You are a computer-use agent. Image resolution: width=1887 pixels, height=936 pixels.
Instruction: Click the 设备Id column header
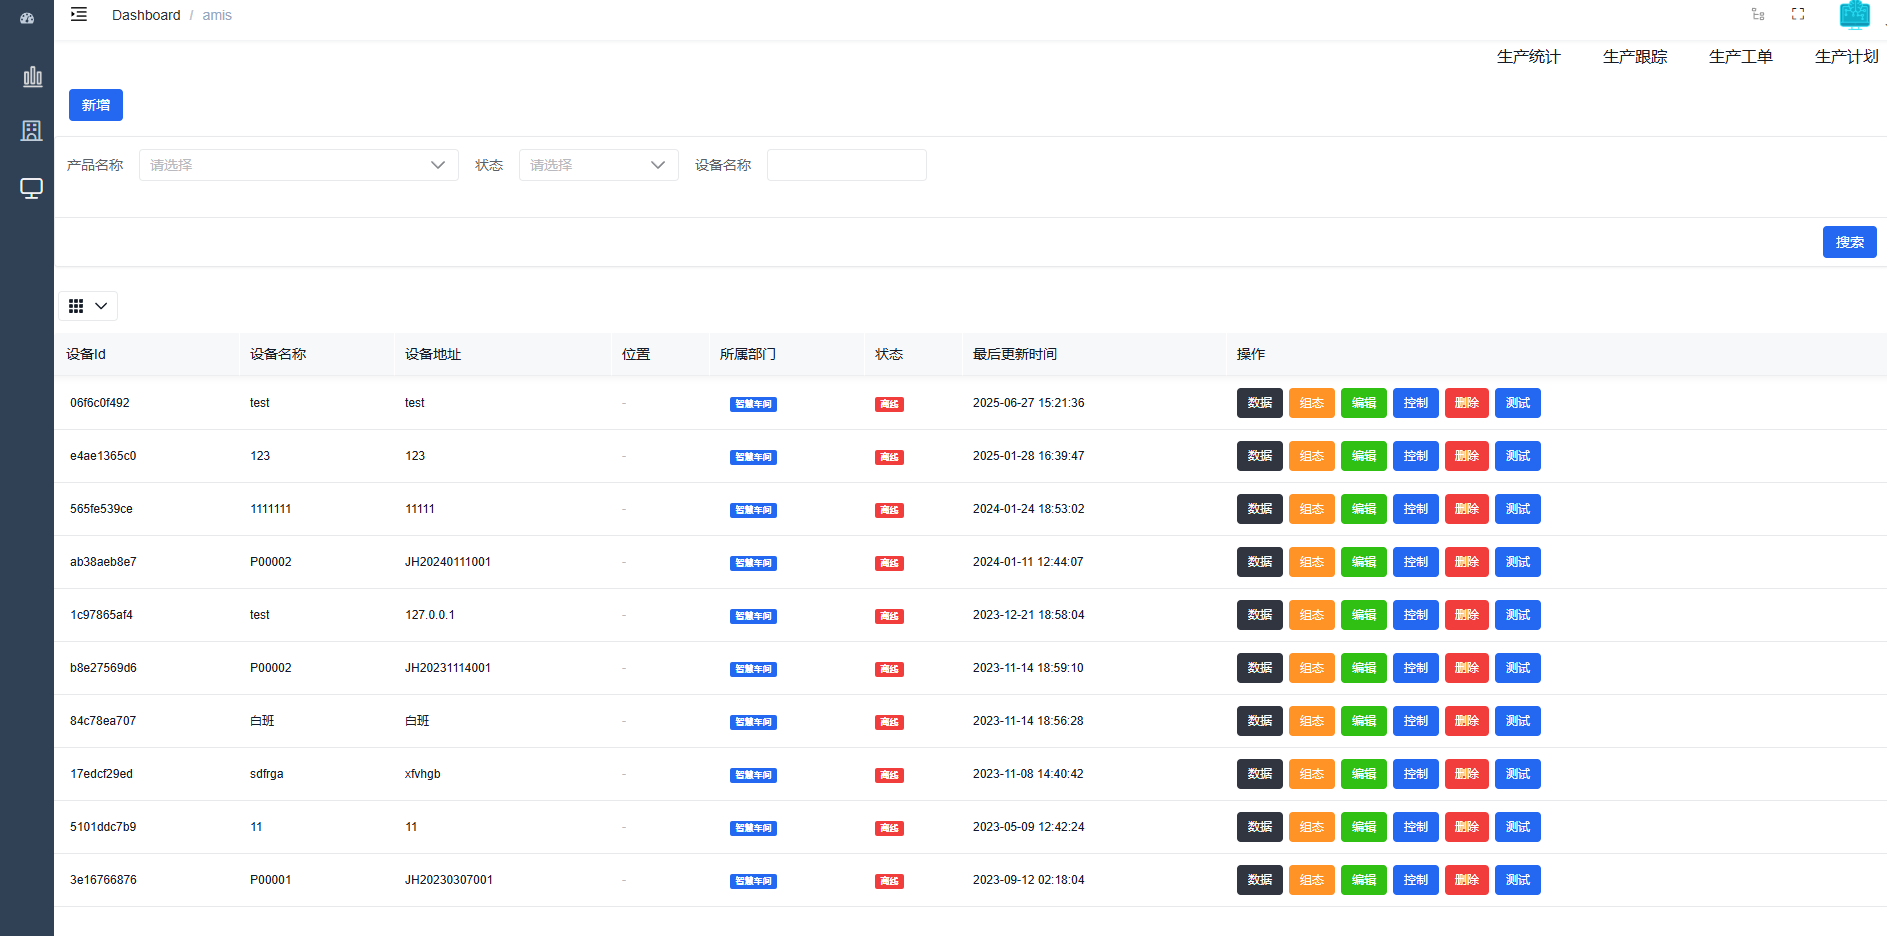pos(86,354)
